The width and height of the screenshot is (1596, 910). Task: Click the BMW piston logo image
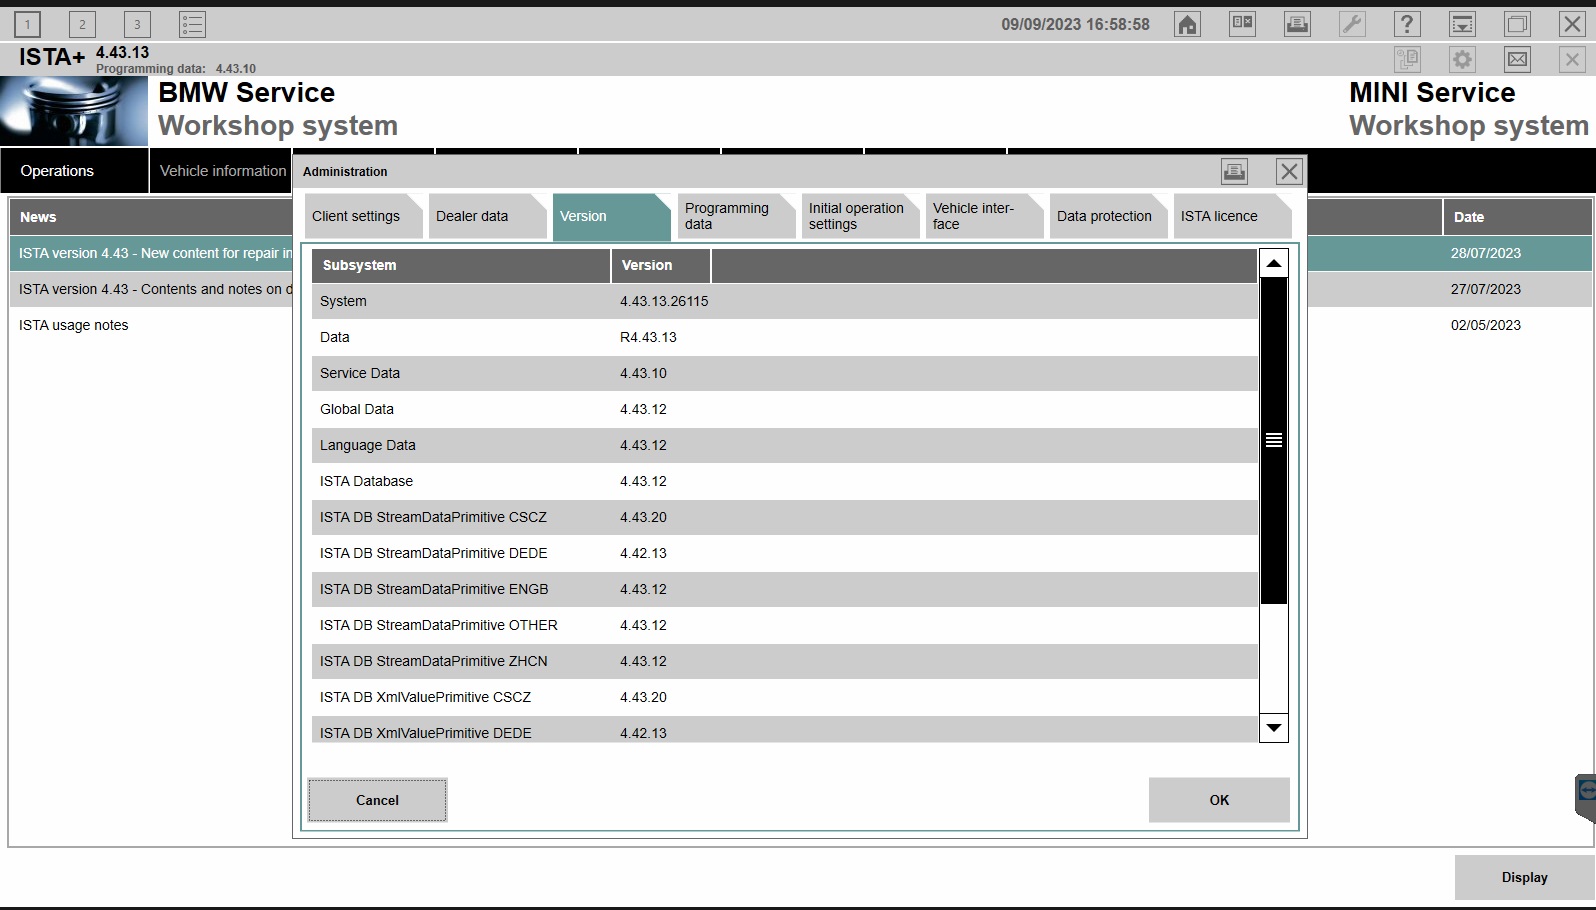point(74,111)
